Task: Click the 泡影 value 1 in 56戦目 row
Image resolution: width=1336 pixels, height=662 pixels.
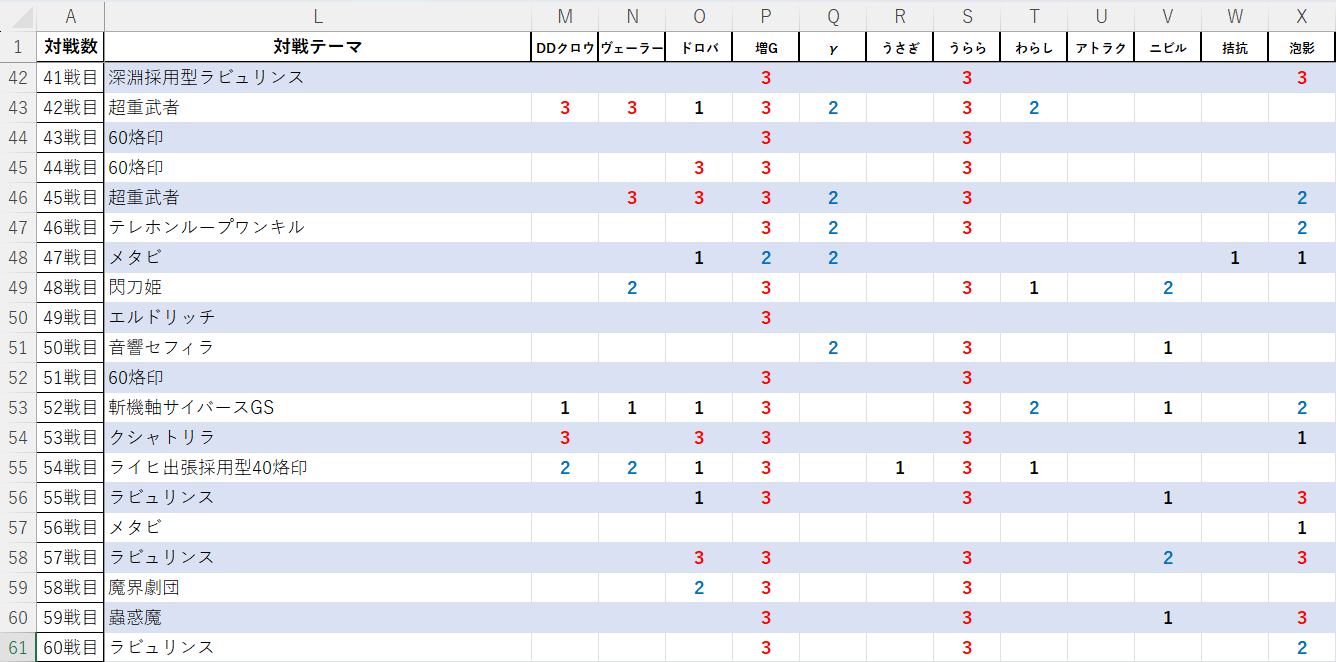Action: pyautogui.click(x=1302, y=527)
